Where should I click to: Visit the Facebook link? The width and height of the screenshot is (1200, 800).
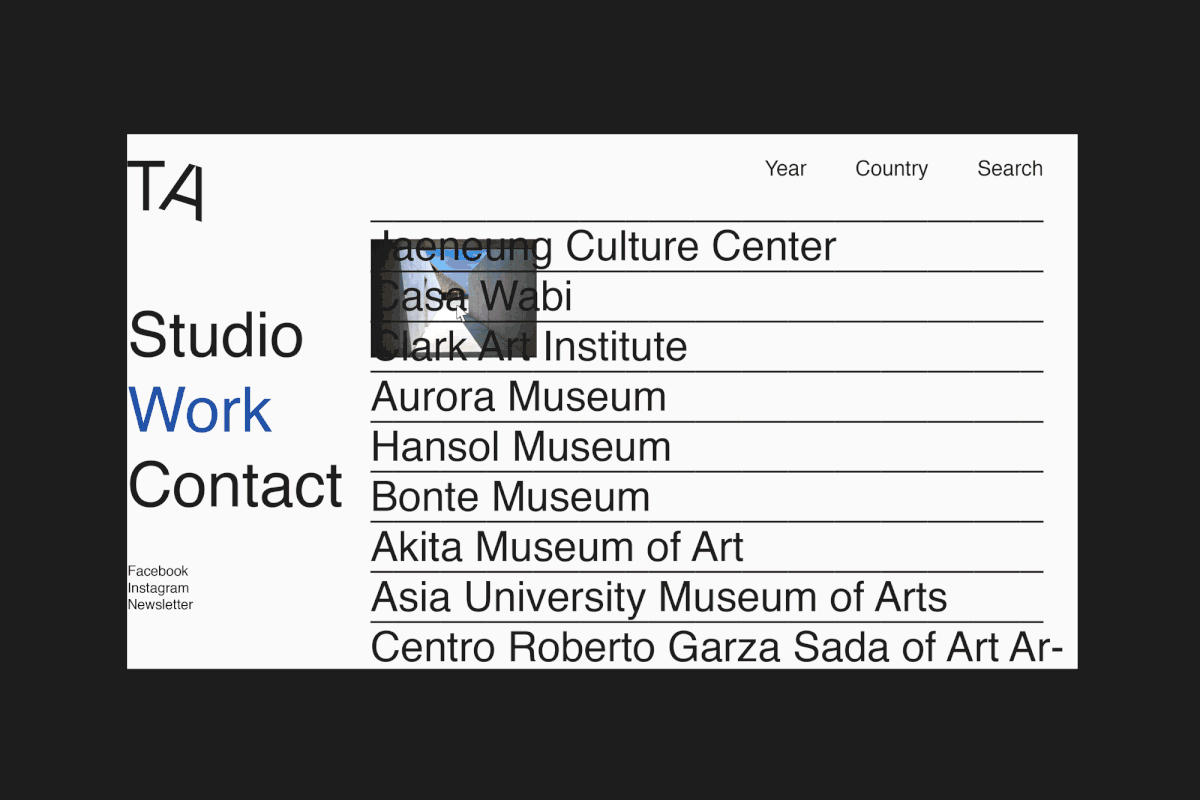[158, 571]
